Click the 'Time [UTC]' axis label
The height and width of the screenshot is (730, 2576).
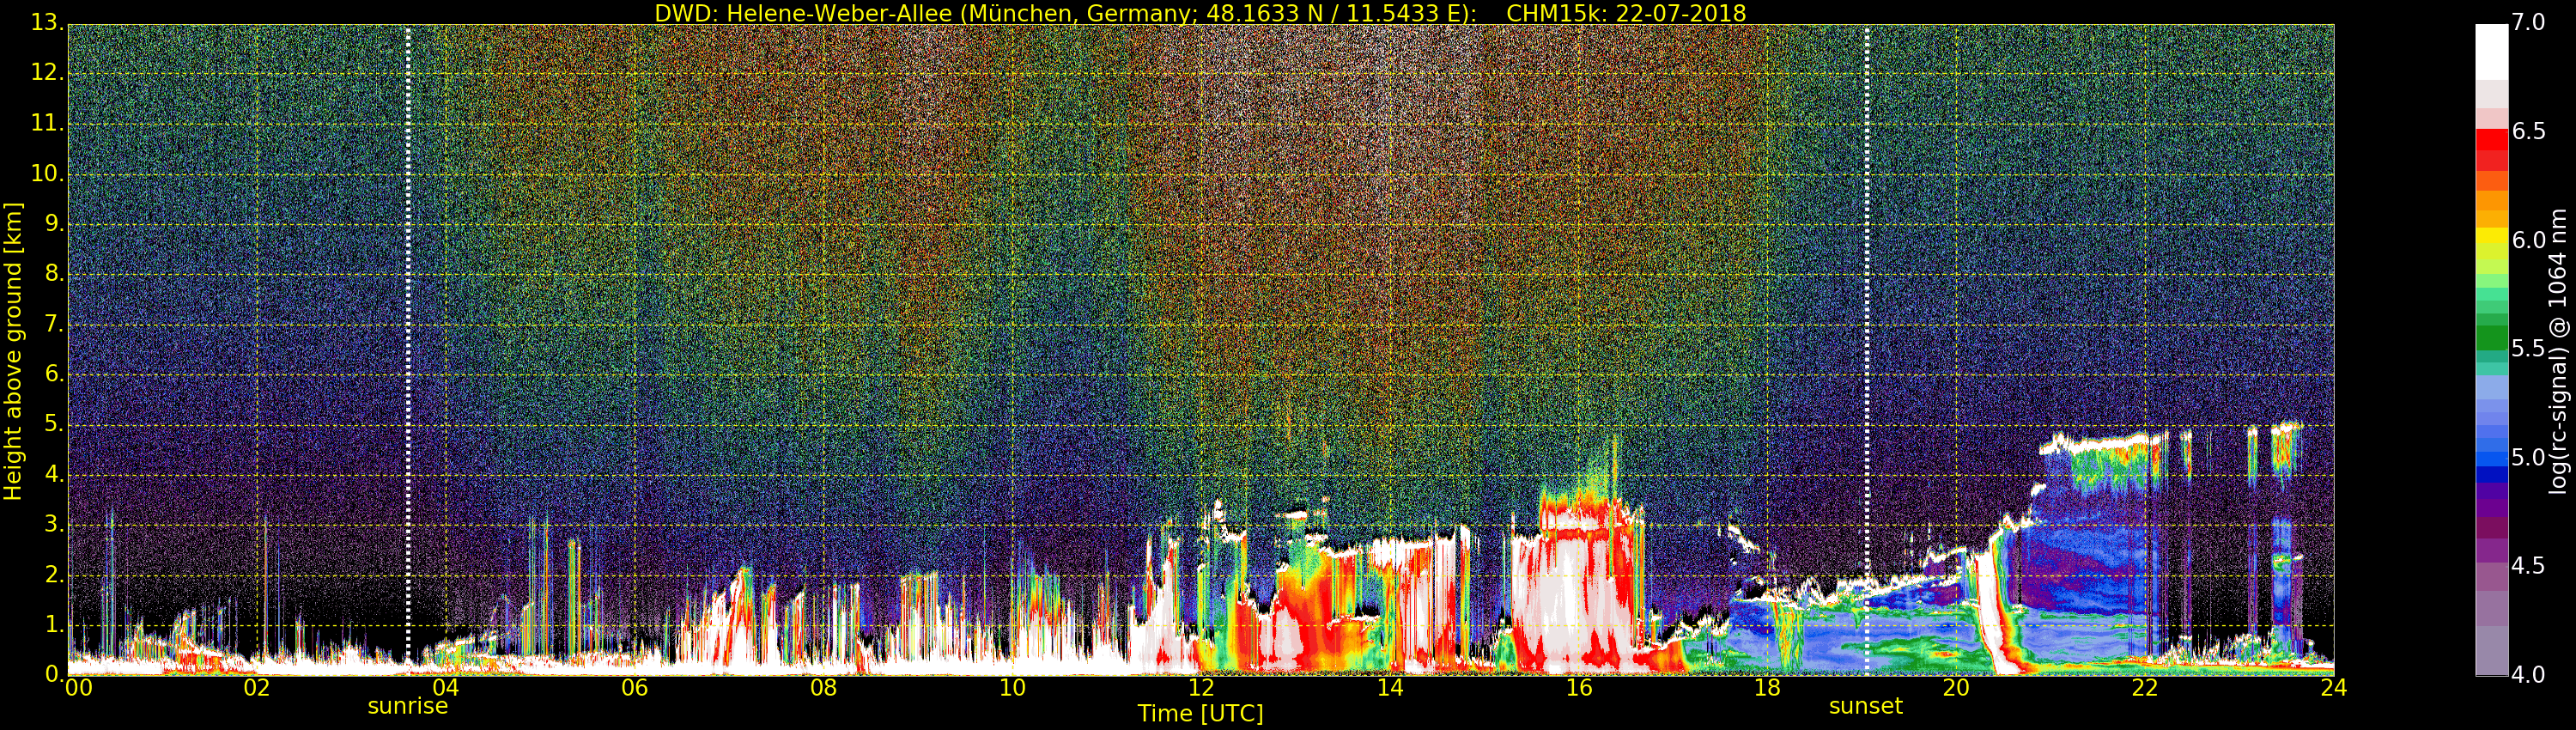click(x=1200, y=714)
